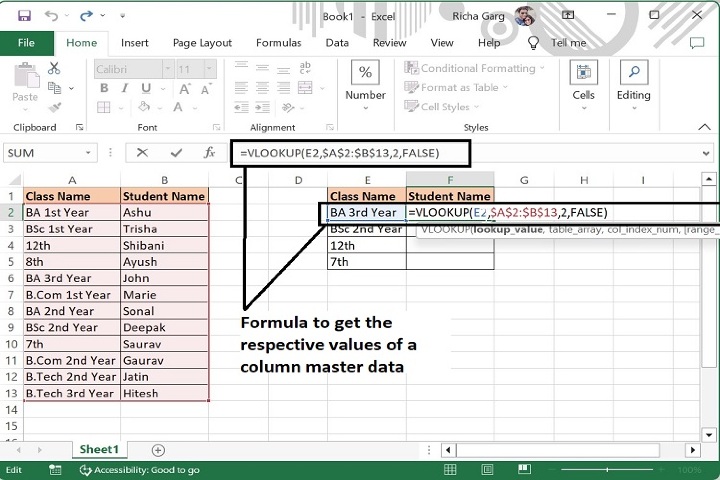Image resolution: width=720 pixels, height=480 pixels.
Task: Click the Format Painter brush icon
Action: pos(54,107)
